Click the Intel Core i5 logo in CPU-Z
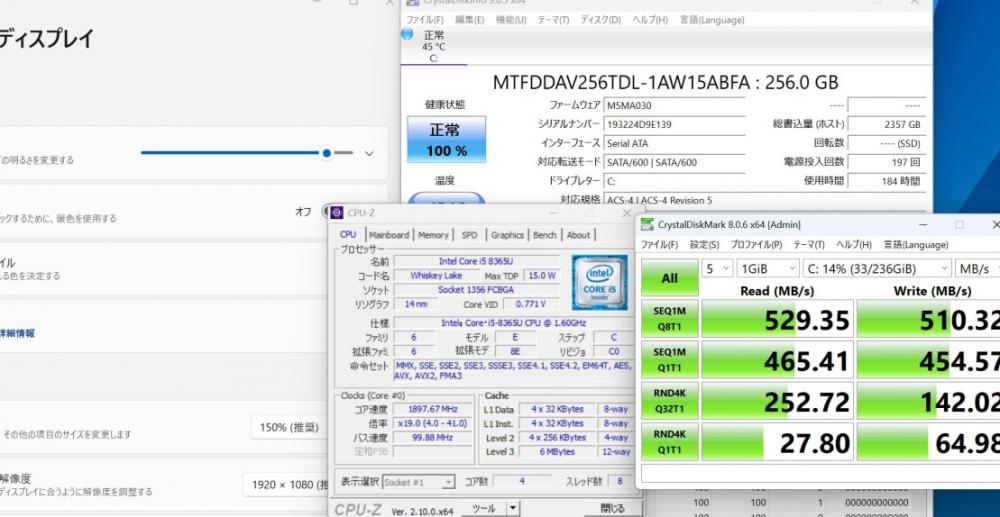 point(599,281)
